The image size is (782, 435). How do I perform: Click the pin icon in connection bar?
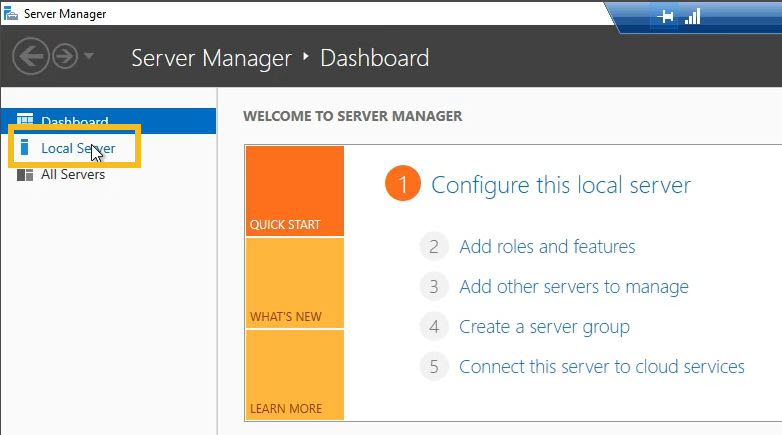(665, 16)
